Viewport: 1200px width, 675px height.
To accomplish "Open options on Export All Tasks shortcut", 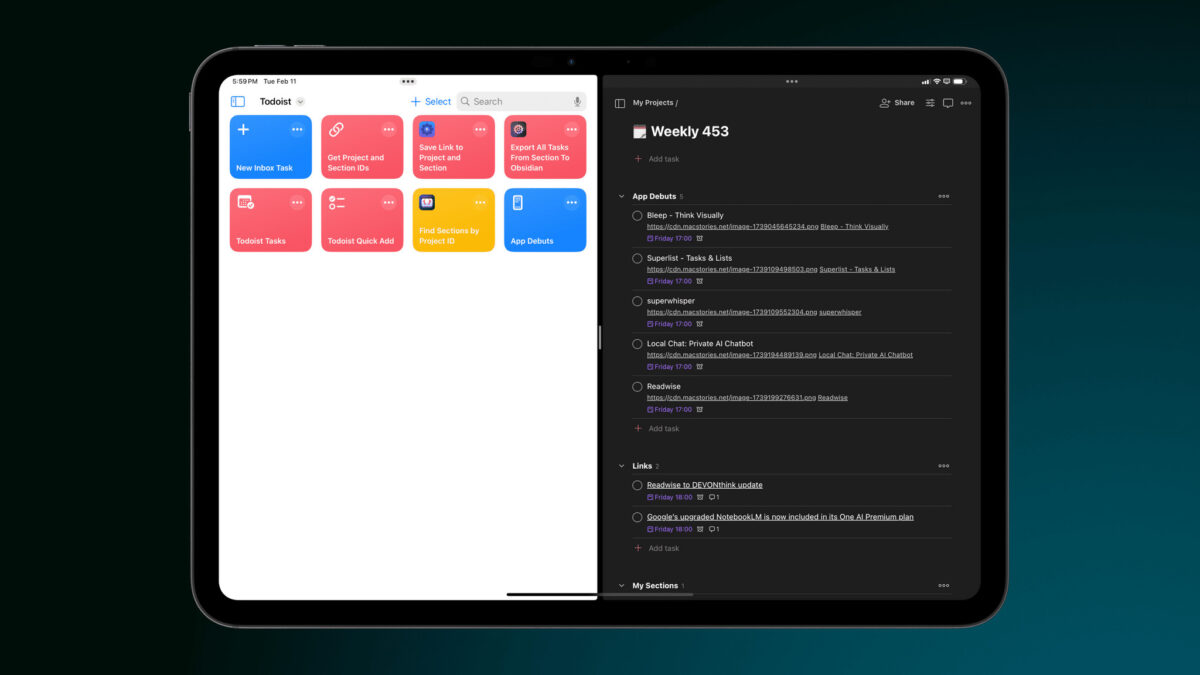I will tap(571, 130).
